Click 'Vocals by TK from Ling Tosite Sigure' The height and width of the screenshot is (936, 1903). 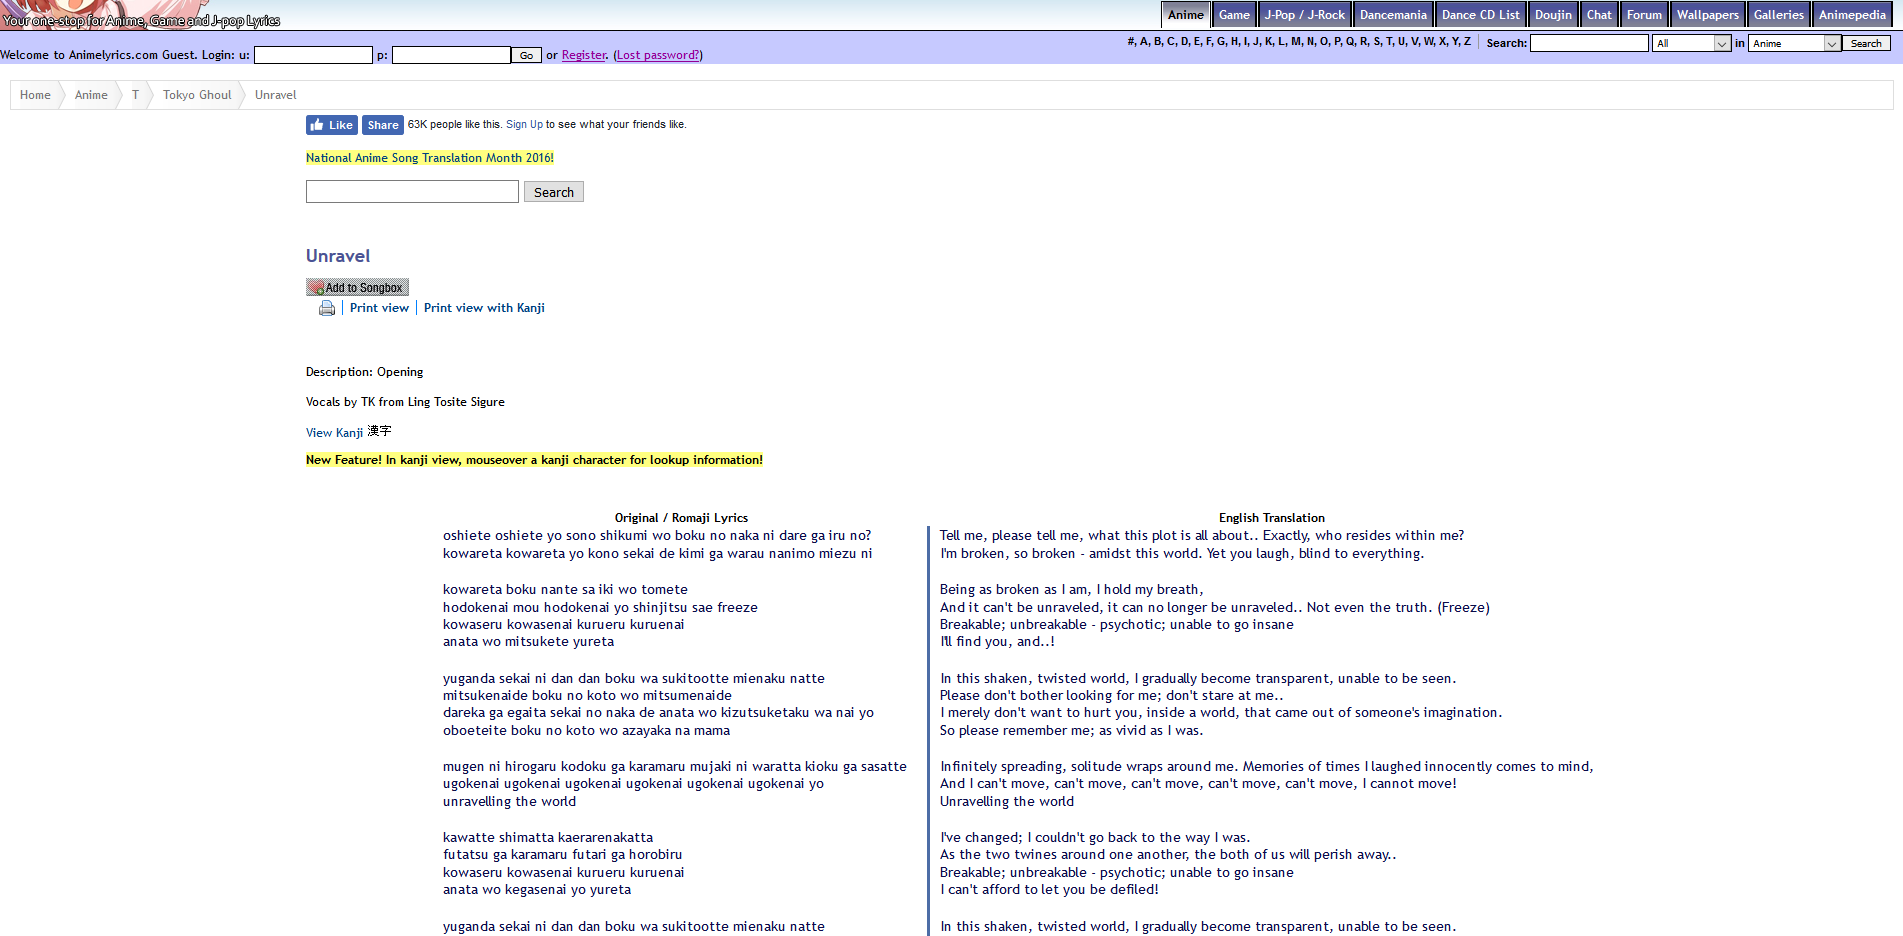(405, 402)
